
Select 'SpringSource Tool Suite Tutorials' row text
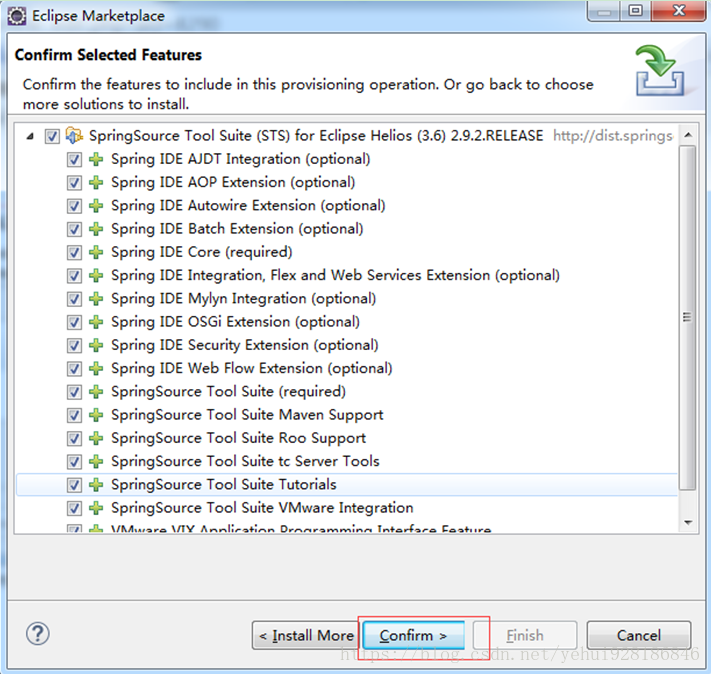tap(224, 484)
